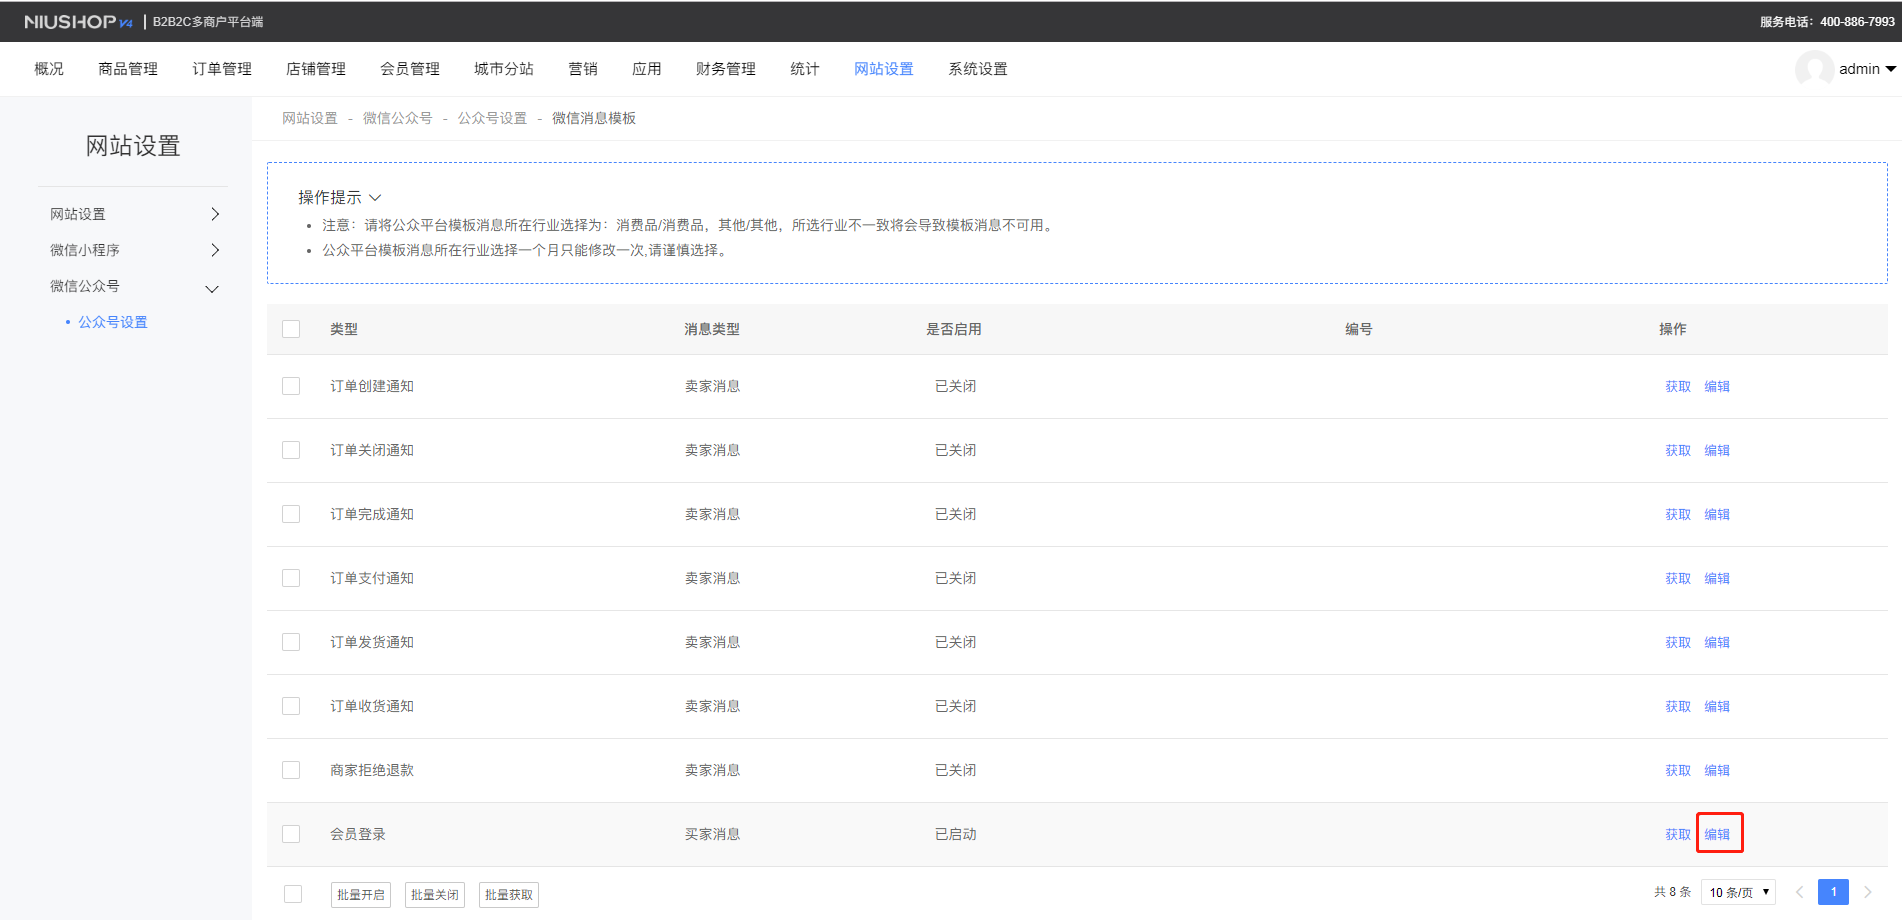Click 获取 for 商家拒绝退款
The height and width of the screenshot is (920, 1902).
1678,770
